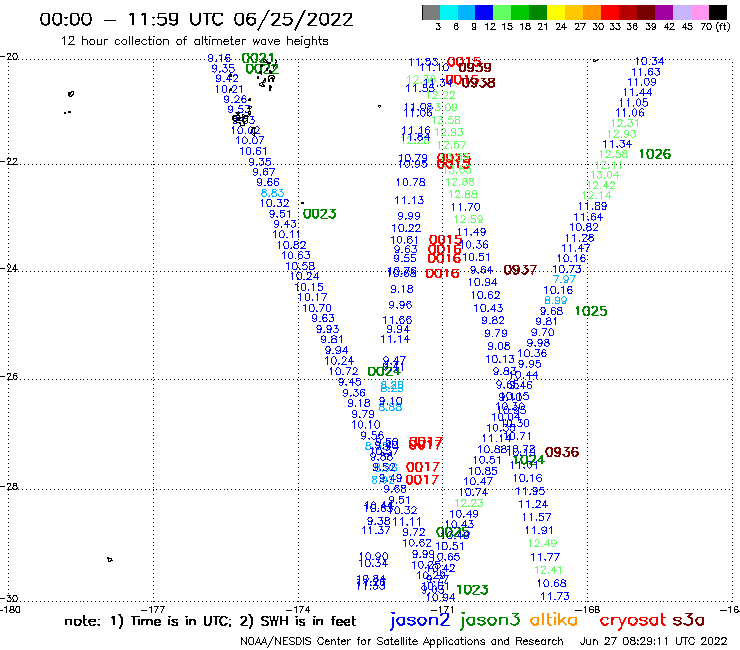Pick the purple color scale segment
740x650 pixels.
tap(664, 12)
